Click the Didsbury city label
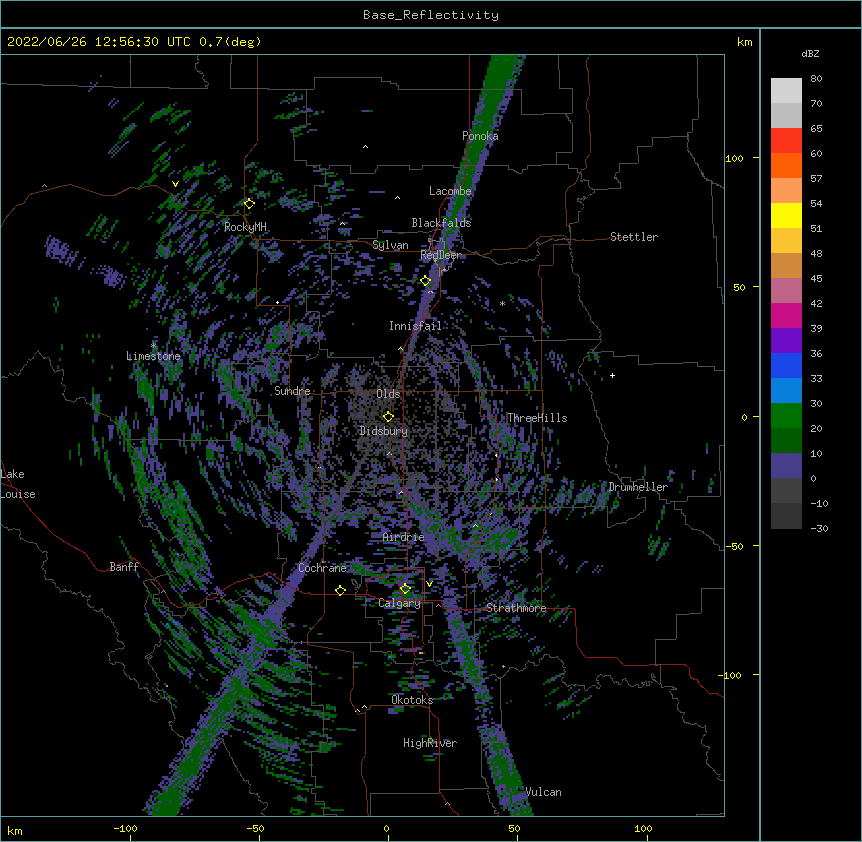Screen dimensions: 862x842 [x=383, y=431]
